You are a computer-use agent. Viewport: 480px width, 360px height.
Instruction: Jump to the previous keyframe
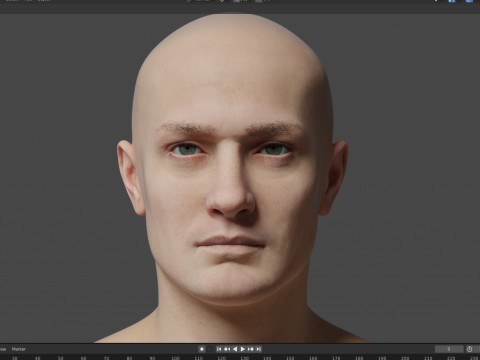pos(227,349)
